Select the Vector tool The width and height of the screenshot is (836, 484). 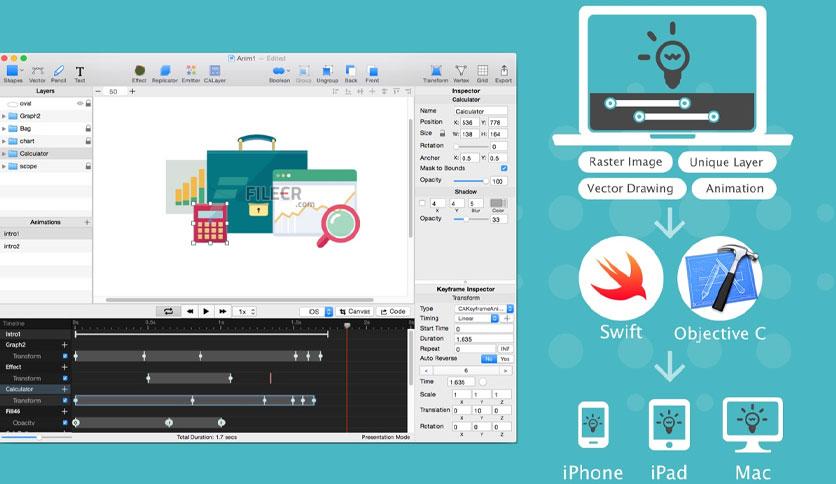(x=37, y=74)
